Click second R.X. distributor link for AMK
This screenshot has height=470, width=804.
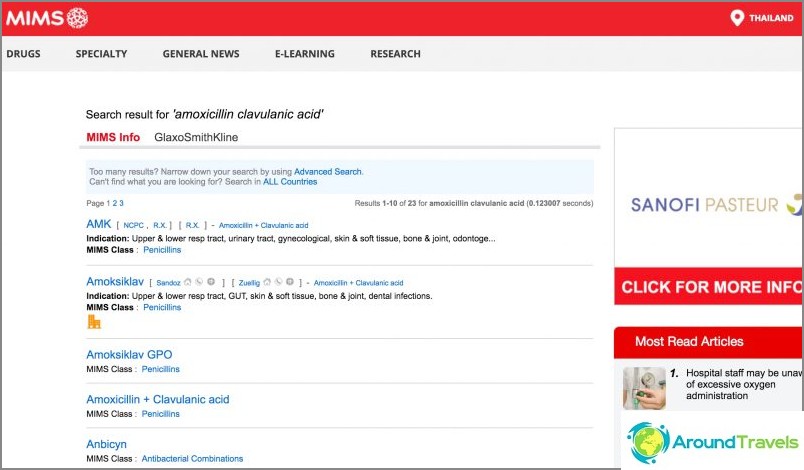(192, 226)
